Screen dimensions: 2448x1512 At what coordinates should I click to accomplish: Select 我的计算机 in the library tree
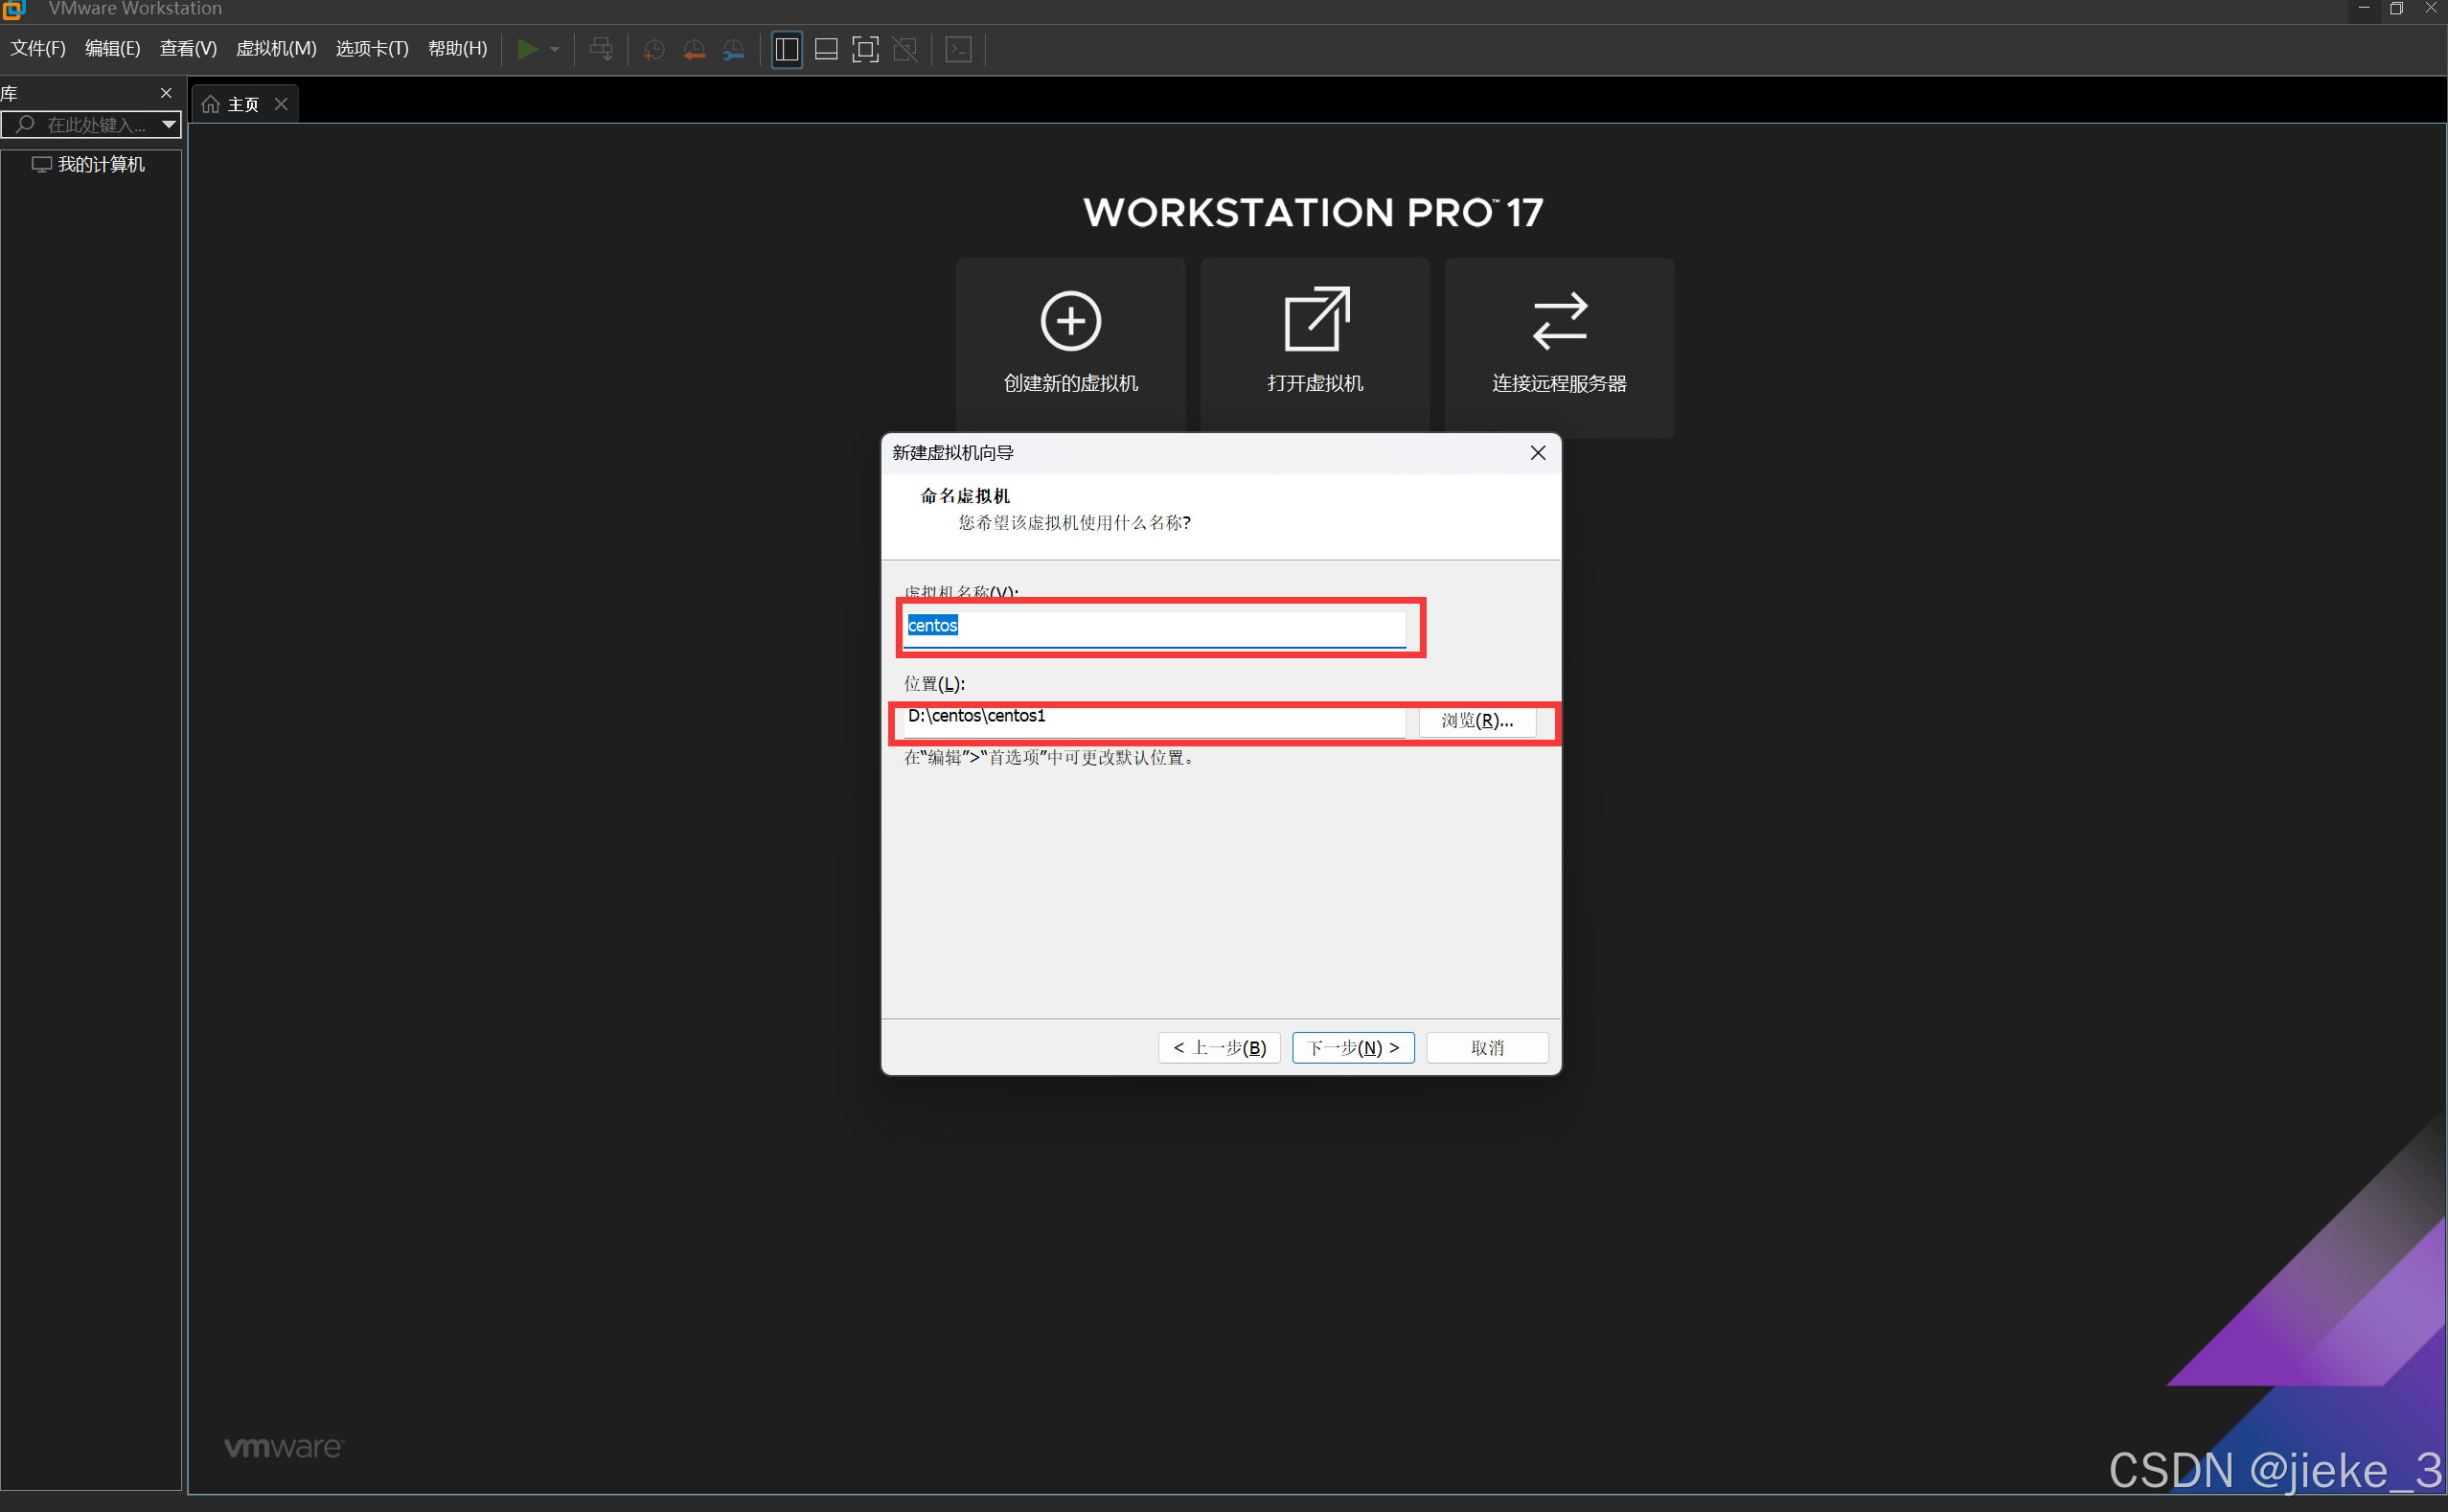100,164
